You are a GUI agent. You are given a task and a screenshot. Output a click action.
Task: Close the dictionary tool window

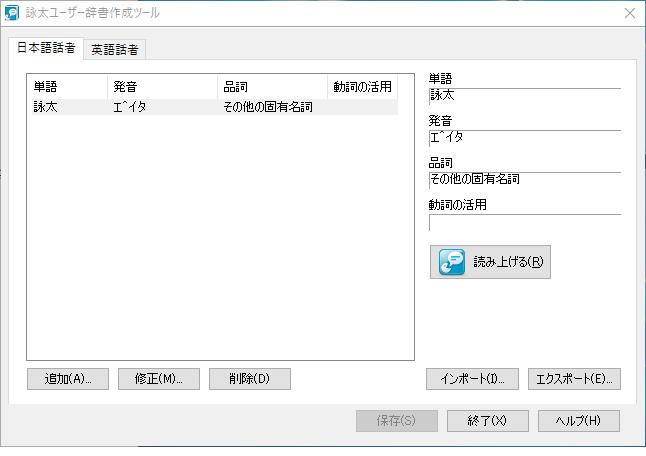(x=630, y=13)
